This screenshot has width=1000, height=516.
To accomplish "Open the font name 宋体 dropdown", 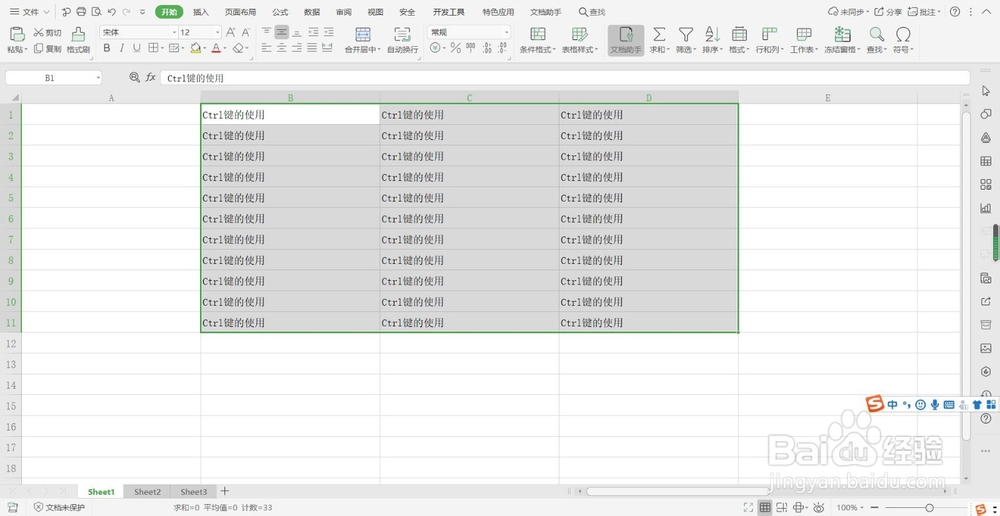I will pos(175,33).
